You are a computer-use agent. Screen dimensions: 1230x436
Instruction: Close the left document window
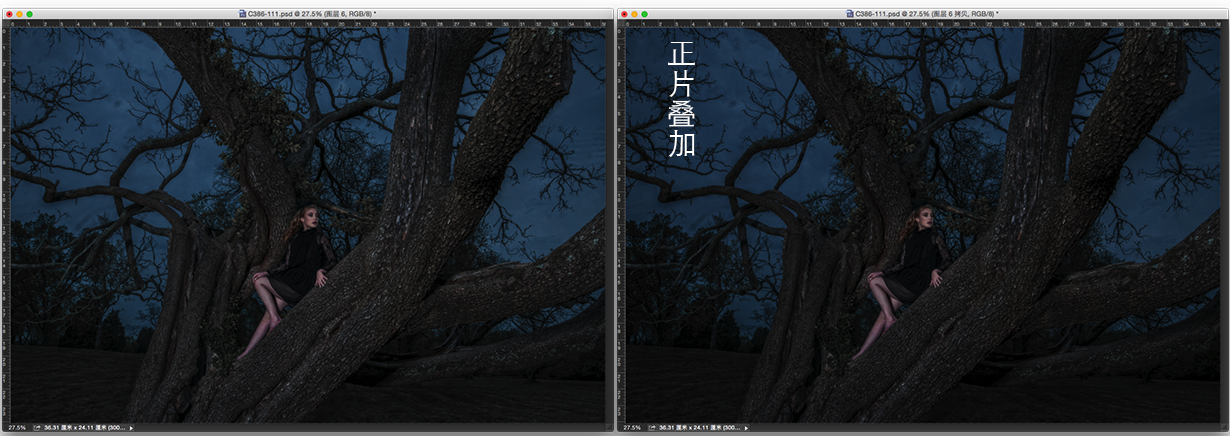(x=9, y=14)
